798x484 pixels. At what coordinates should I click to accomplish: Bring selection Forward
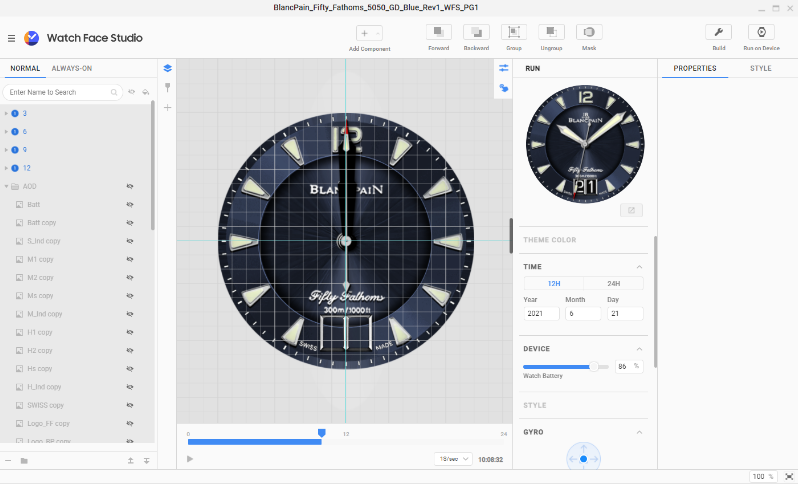[438, 32]
